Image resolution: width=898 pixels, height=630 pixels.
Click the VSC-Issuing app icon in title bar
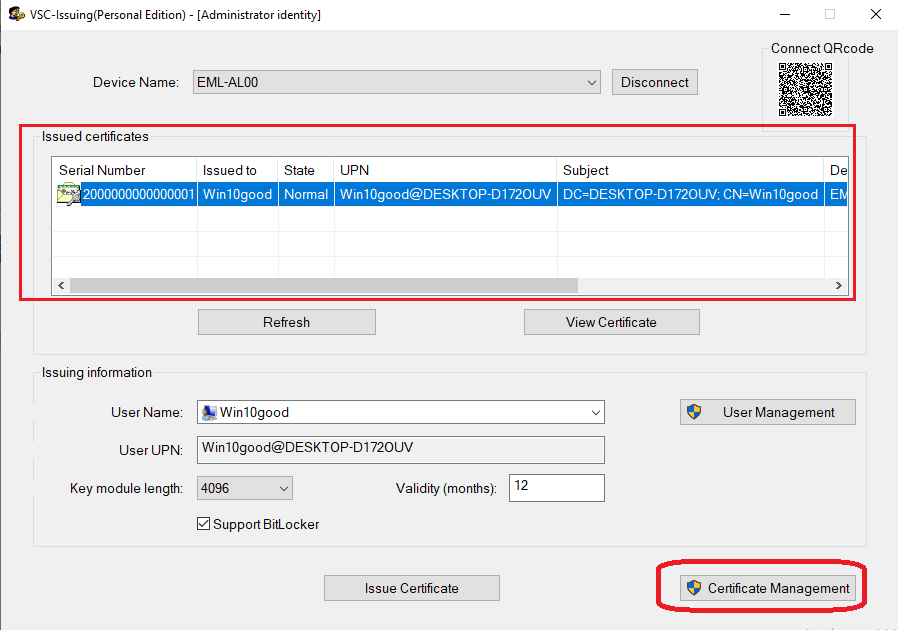tap(16, 15)
